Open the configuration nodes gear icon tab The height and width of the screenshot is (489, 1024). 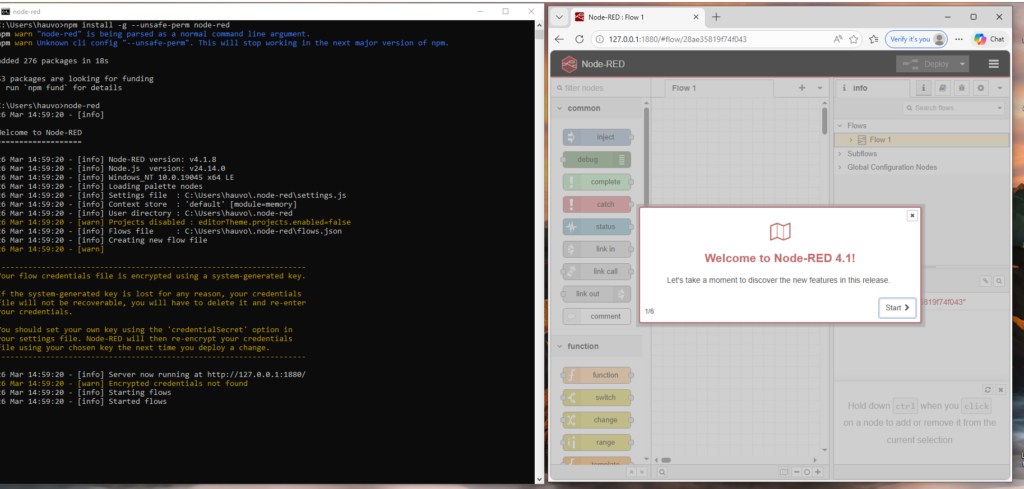click(x=980, y=88)
